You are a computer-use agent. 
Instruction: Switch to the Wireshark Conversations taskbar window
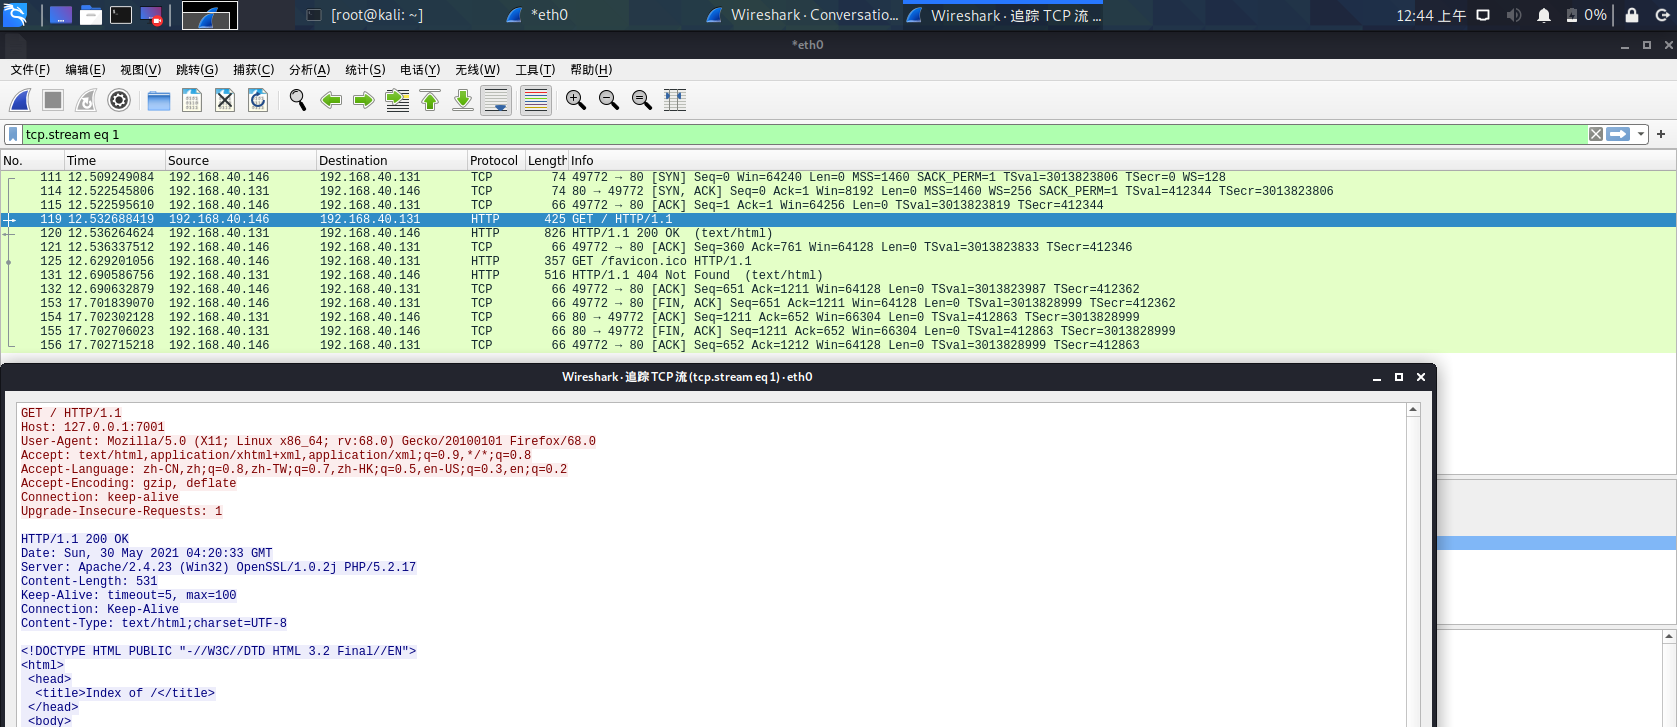point(802,15)
